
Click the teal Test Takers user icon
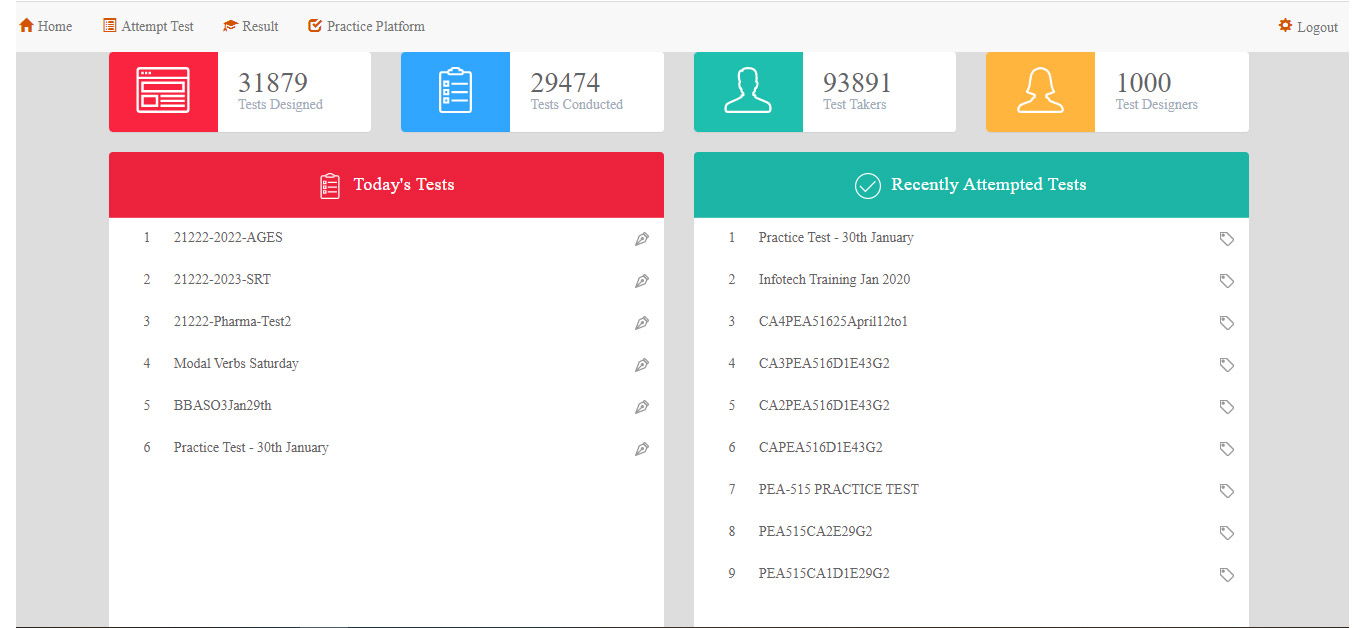[x=748, y=91]
